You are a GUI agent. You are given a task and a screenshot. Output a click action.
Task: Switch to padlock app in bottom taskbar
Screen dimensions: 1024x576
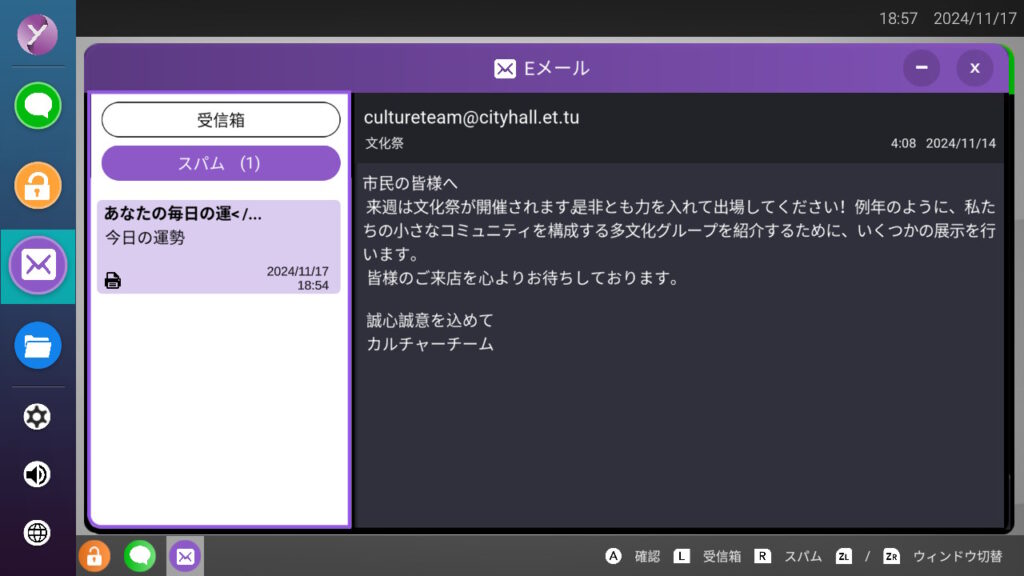pos(95,556)
